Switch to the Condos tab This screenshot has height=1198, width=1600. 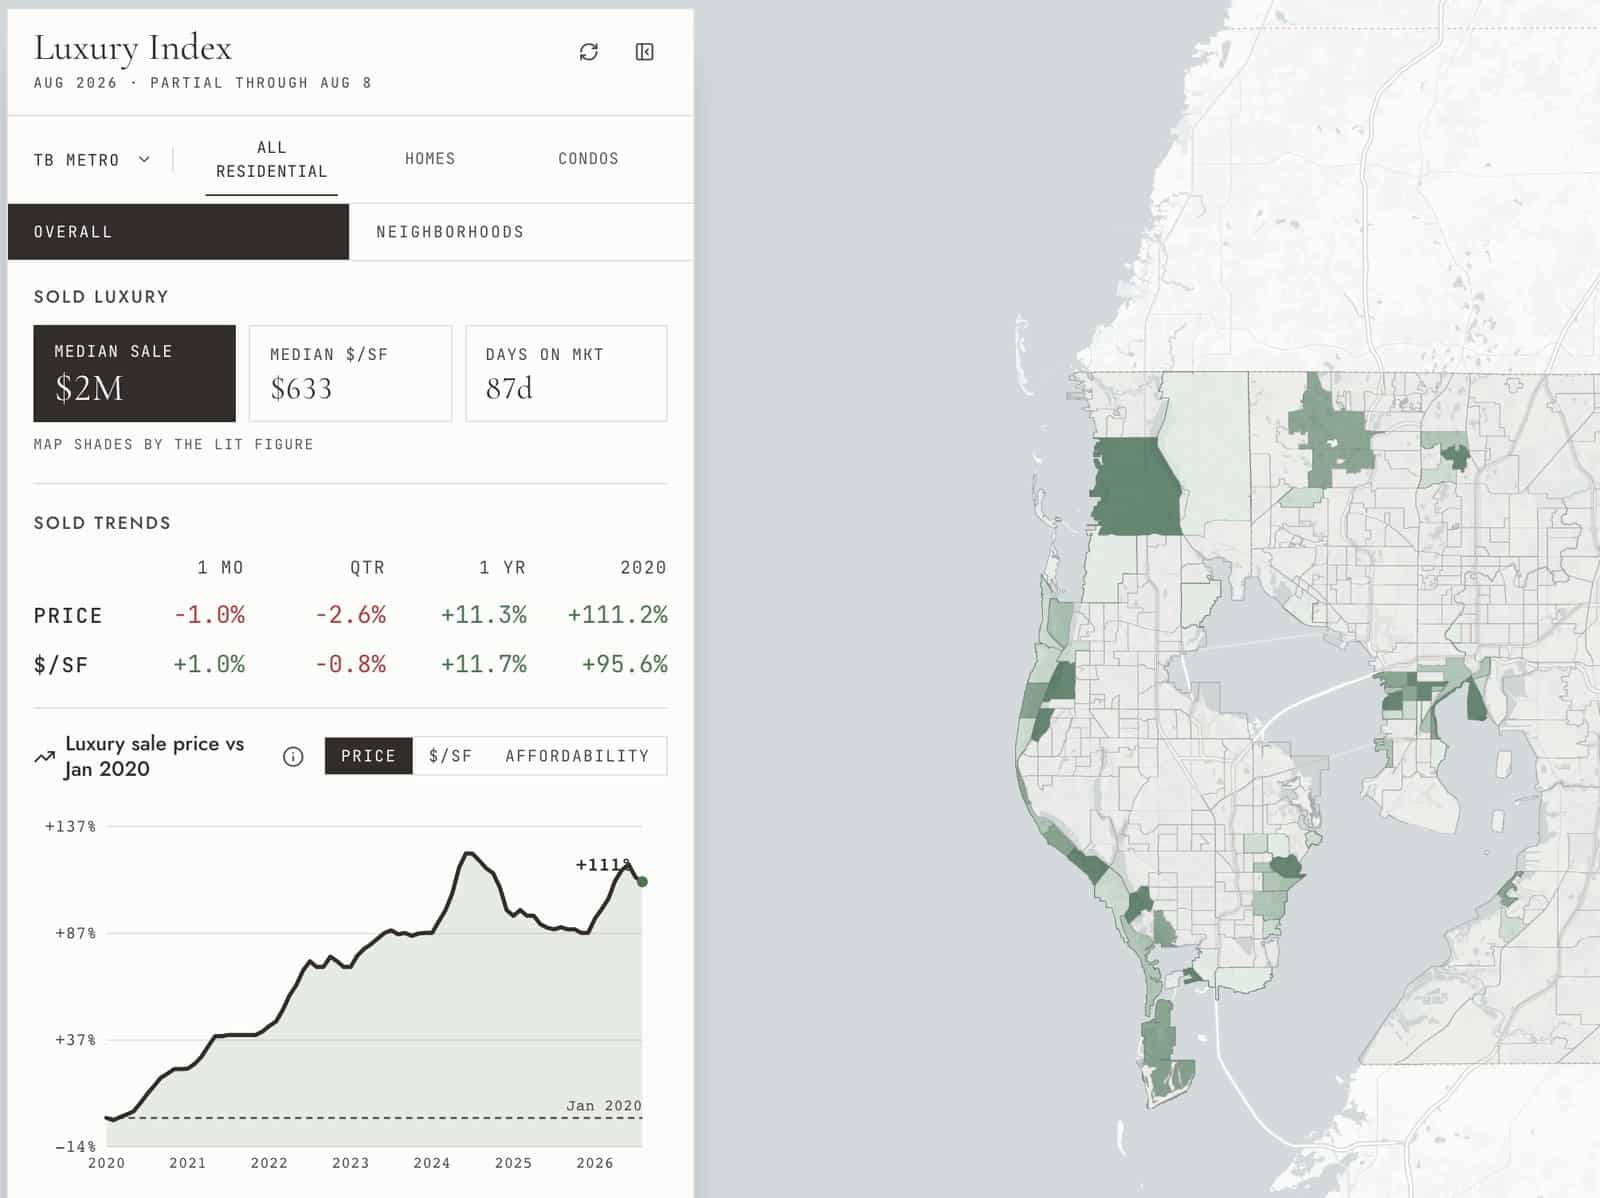click(588, 159)
